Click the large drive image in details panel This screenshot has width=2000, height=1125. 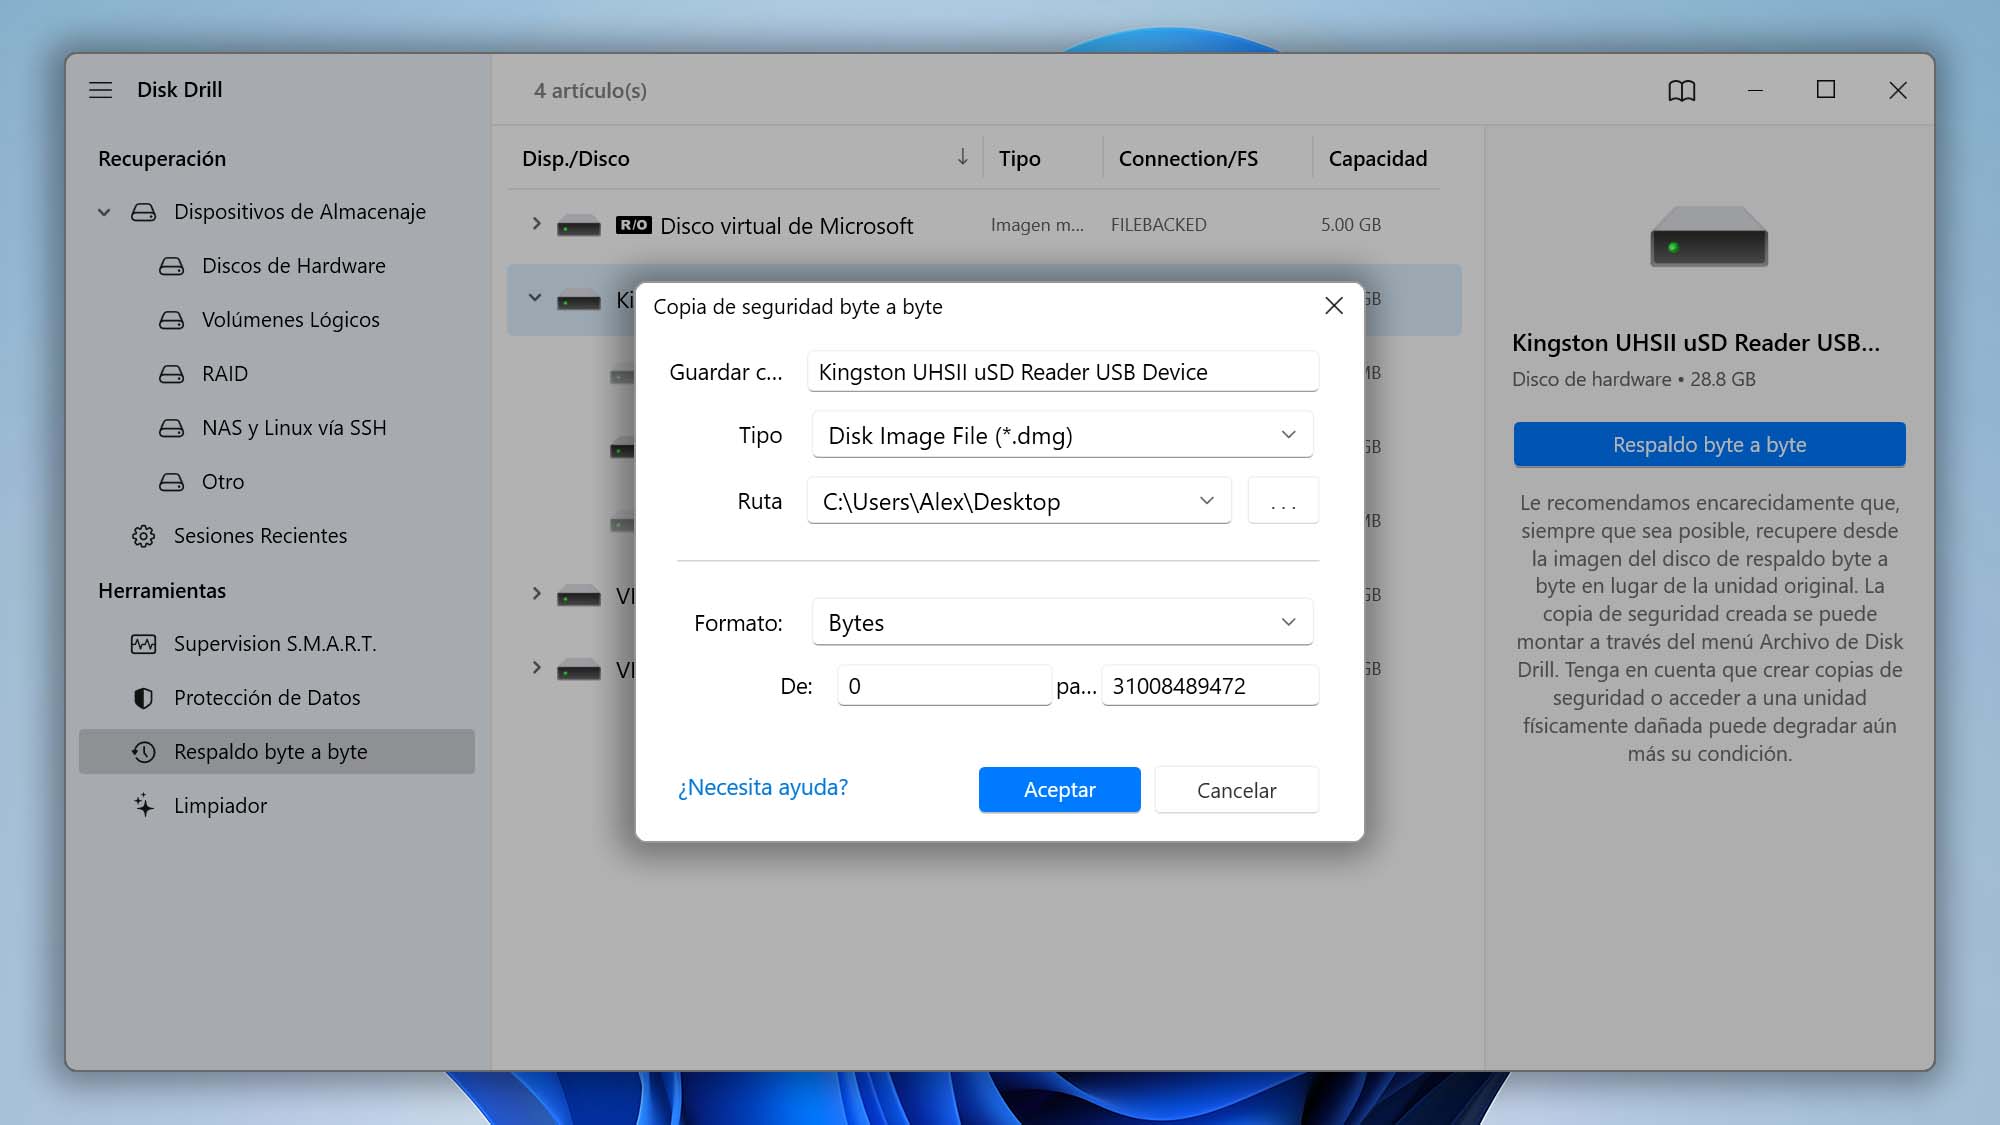tap(1709, 237)
